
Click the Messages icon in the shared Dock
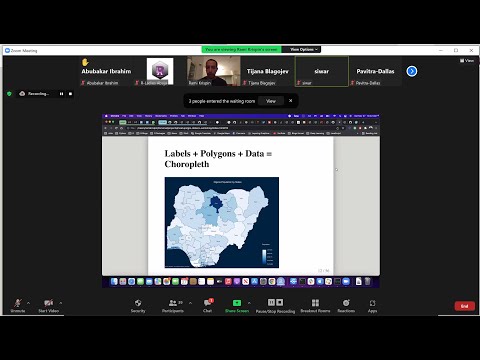point(140,281)
